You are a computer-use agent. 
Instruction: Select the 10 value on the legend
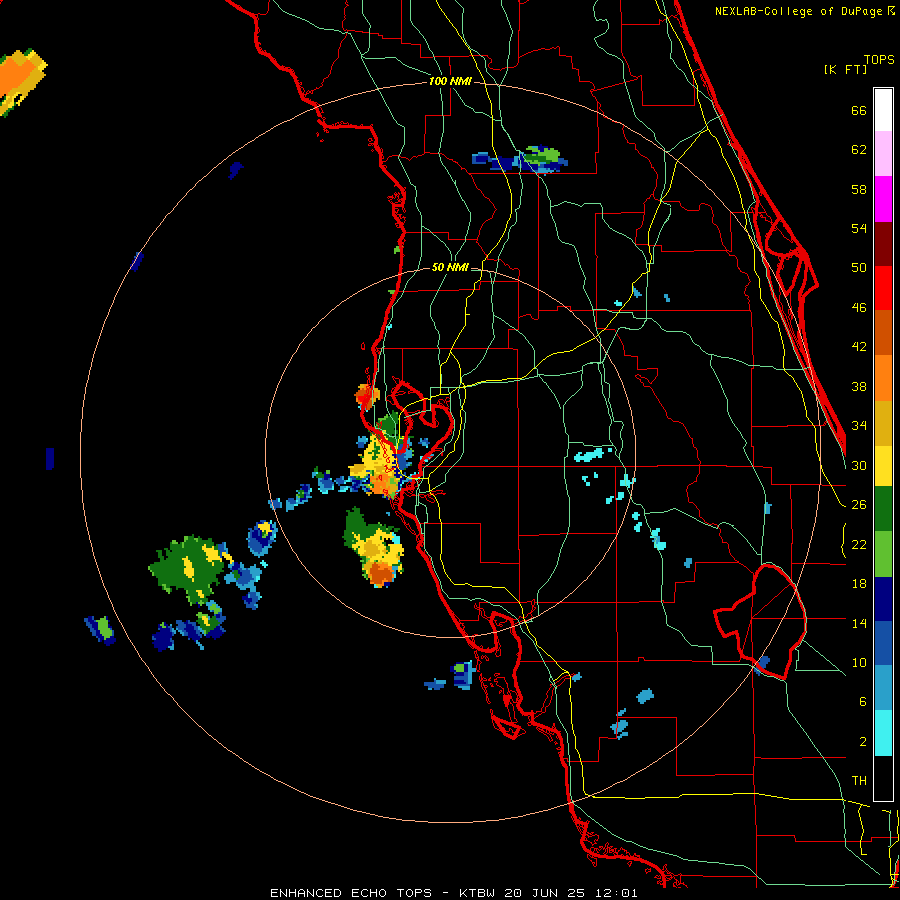[859, 662]
